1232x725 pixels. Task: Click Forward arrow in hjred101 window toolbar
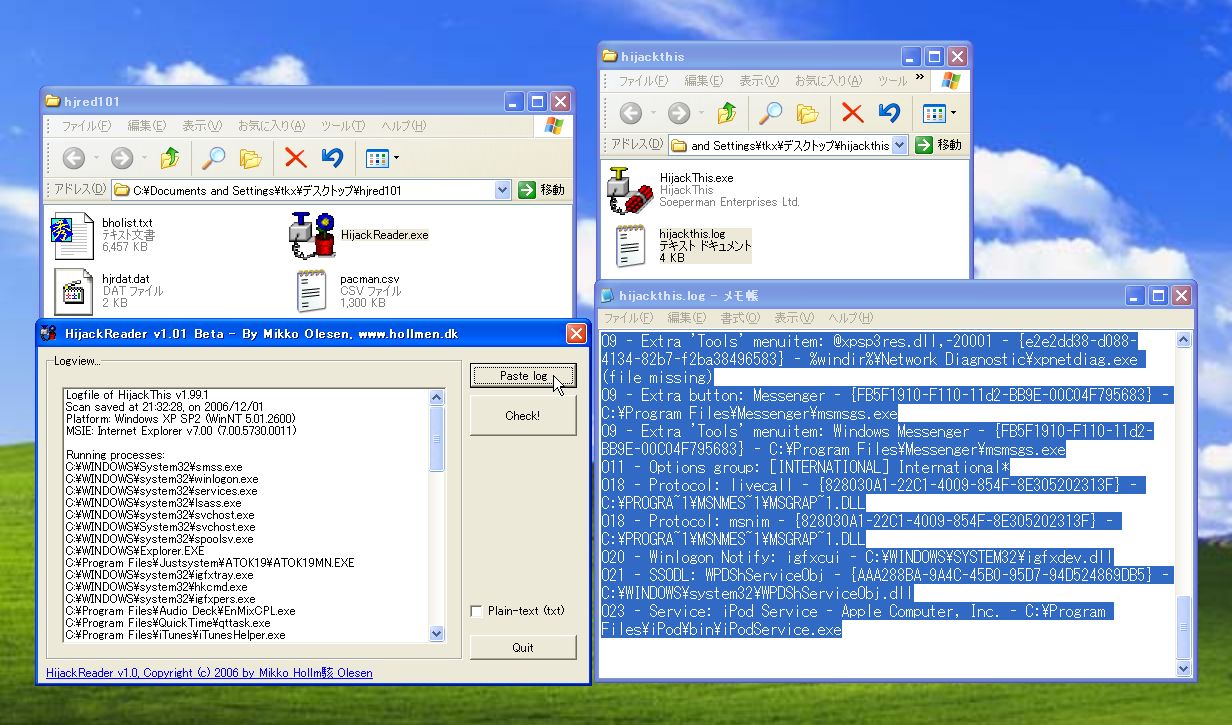[121, 158]
